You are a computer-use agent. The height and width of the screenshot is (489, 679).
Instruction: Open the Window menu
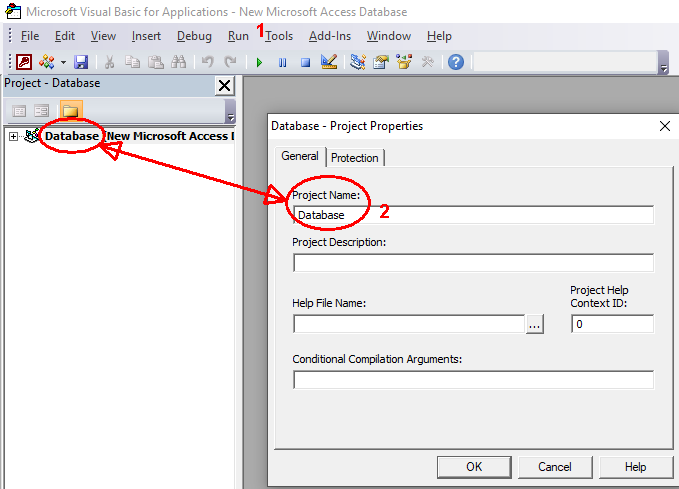(x=389, y=36)
